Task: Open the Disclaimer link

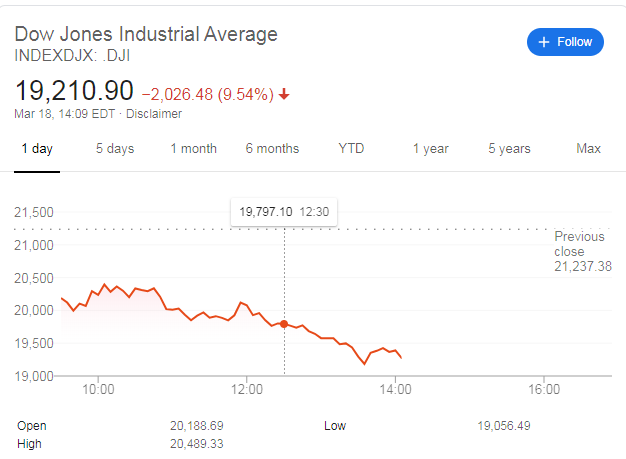Action: [153, 114]
